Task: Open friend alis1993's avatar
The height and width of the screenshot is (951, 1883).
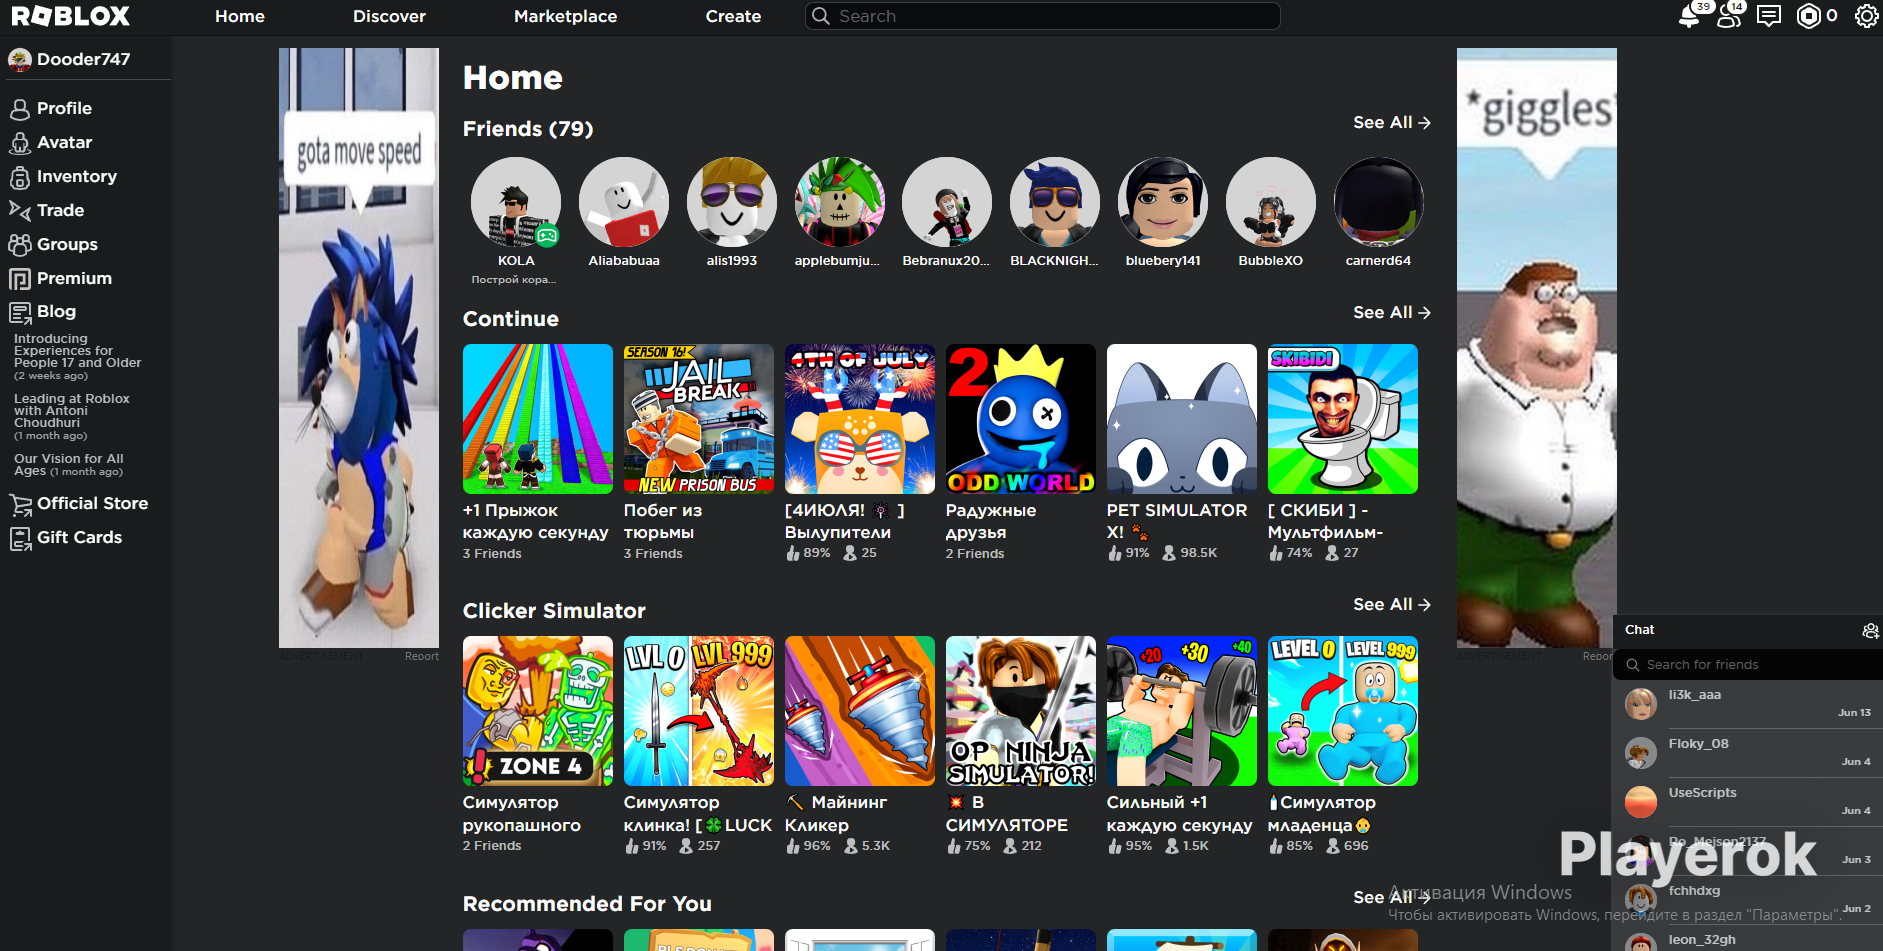Action: coord(732,202)
